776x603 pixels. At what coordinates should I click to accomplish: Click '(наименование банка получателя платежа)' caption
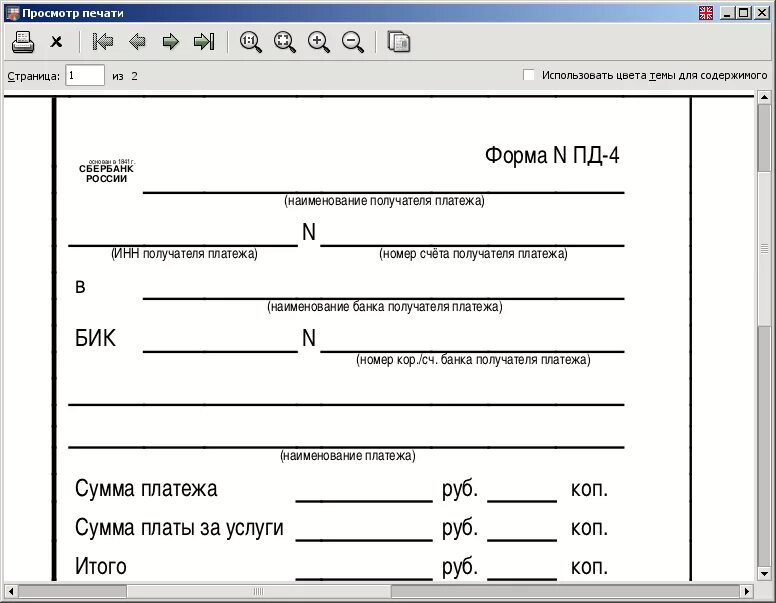(385, 306)
